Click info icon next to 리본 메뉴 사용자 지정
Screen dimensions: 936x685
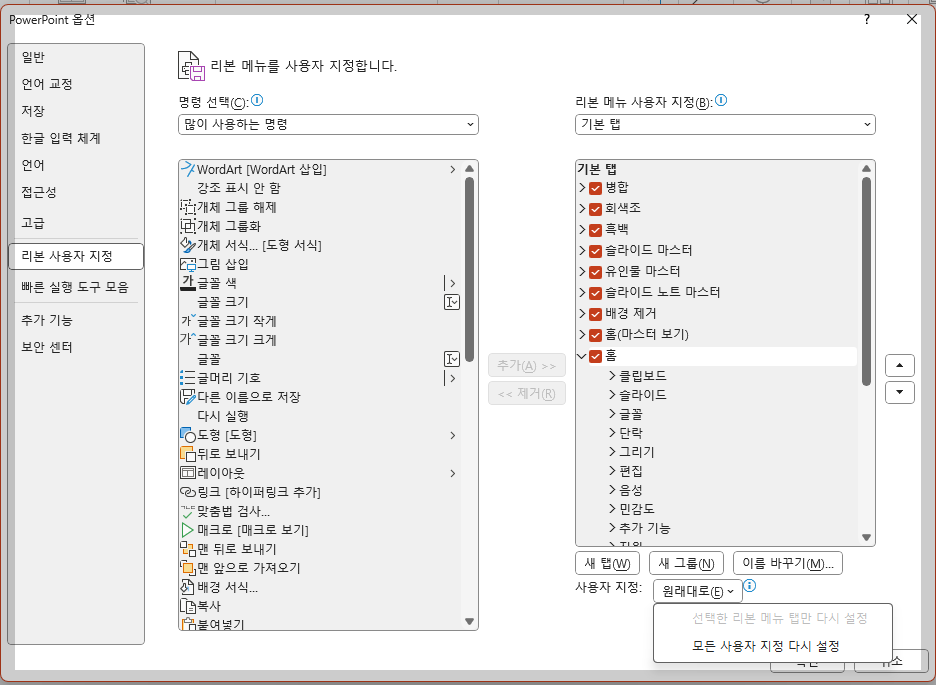[x=721, y=100]
